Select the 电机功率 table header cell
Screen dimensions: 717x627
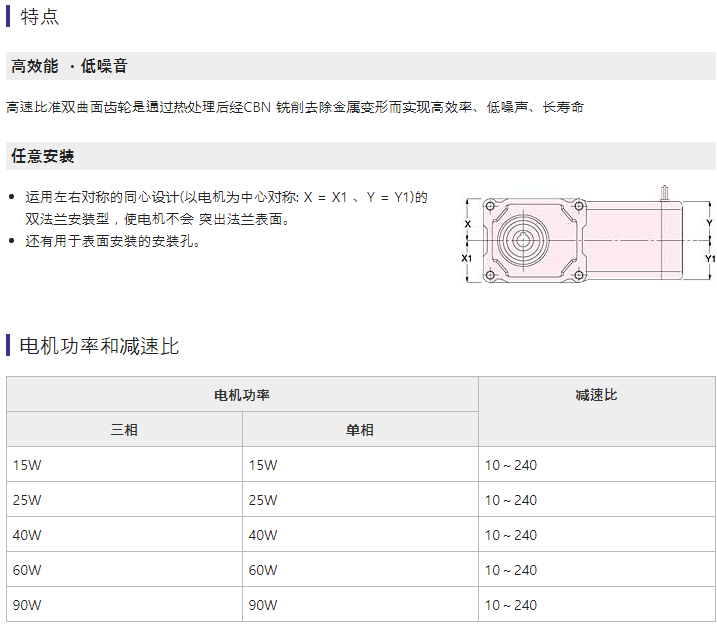(x=242, y=395)
